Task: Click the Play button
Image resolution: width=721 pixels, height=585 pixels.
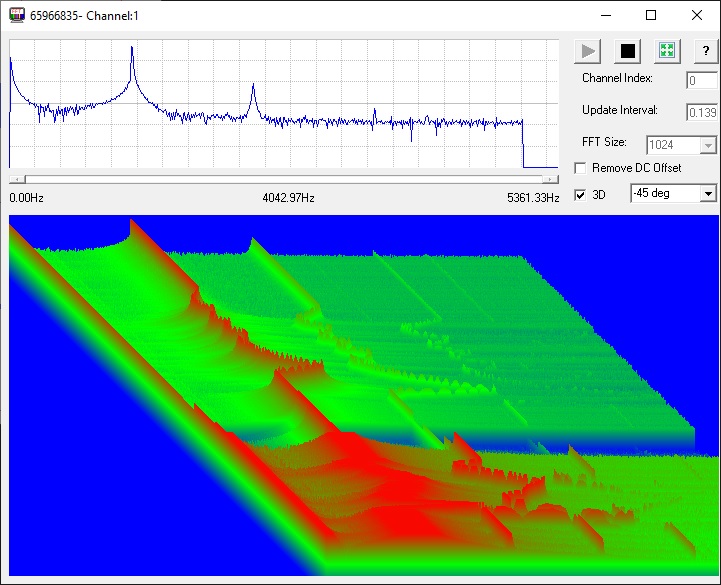Action: 588,51
